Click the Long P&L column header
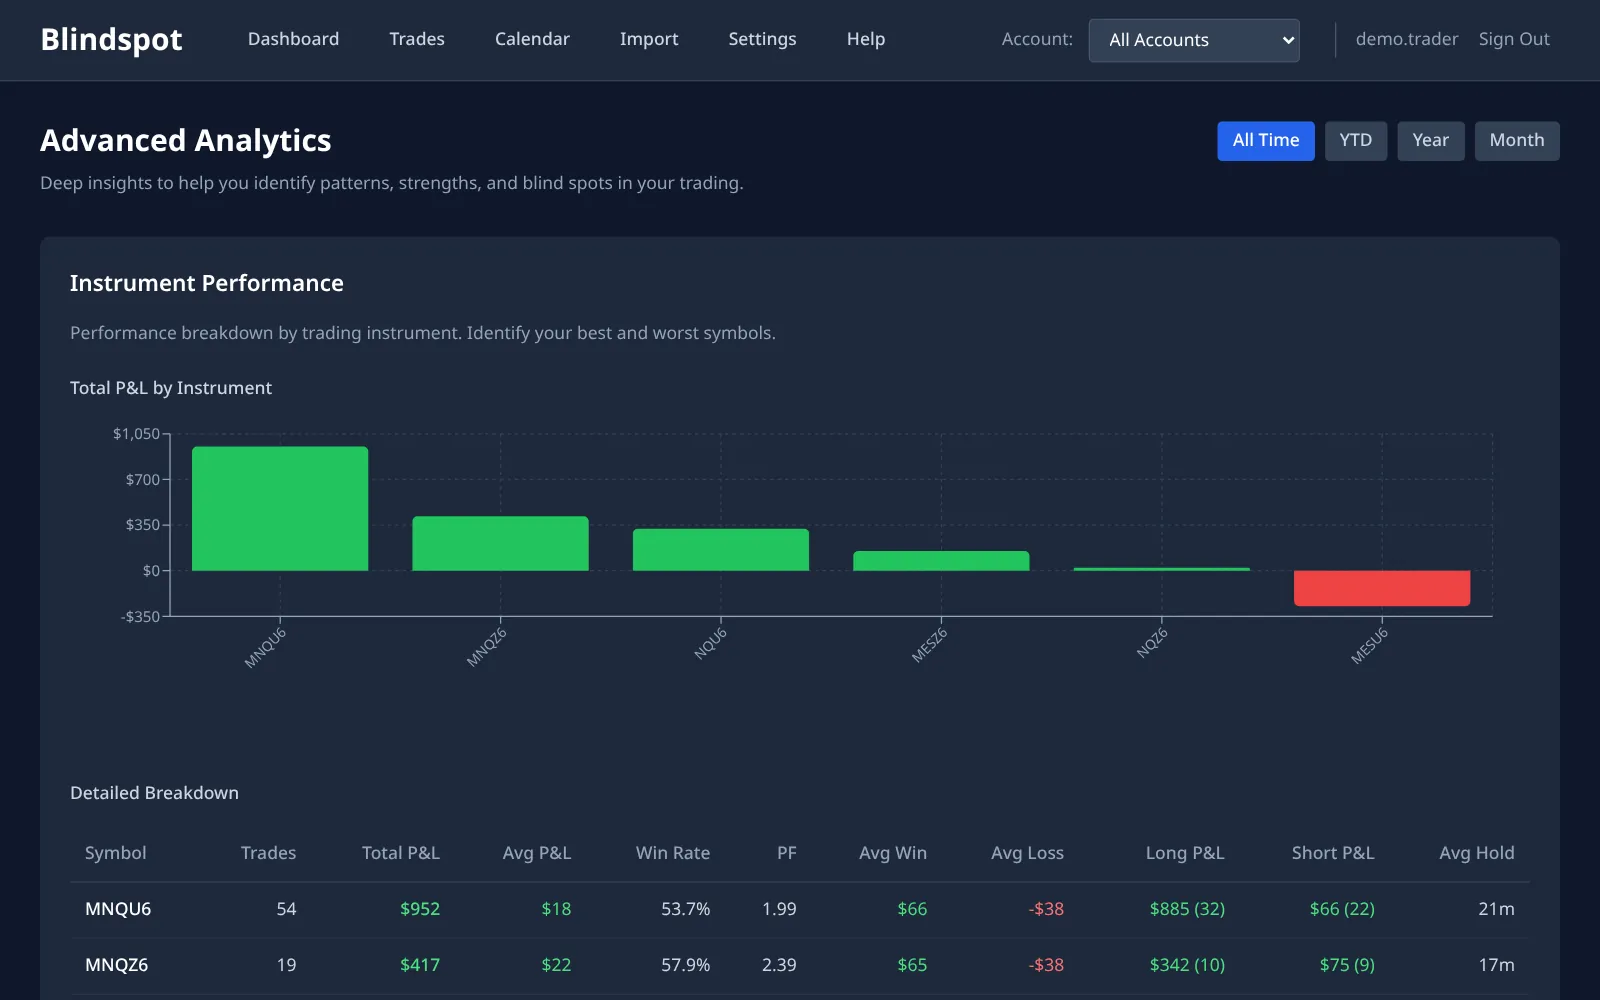The height and width of the screenshot is (1000, 1600). (x=1185, y=853)
